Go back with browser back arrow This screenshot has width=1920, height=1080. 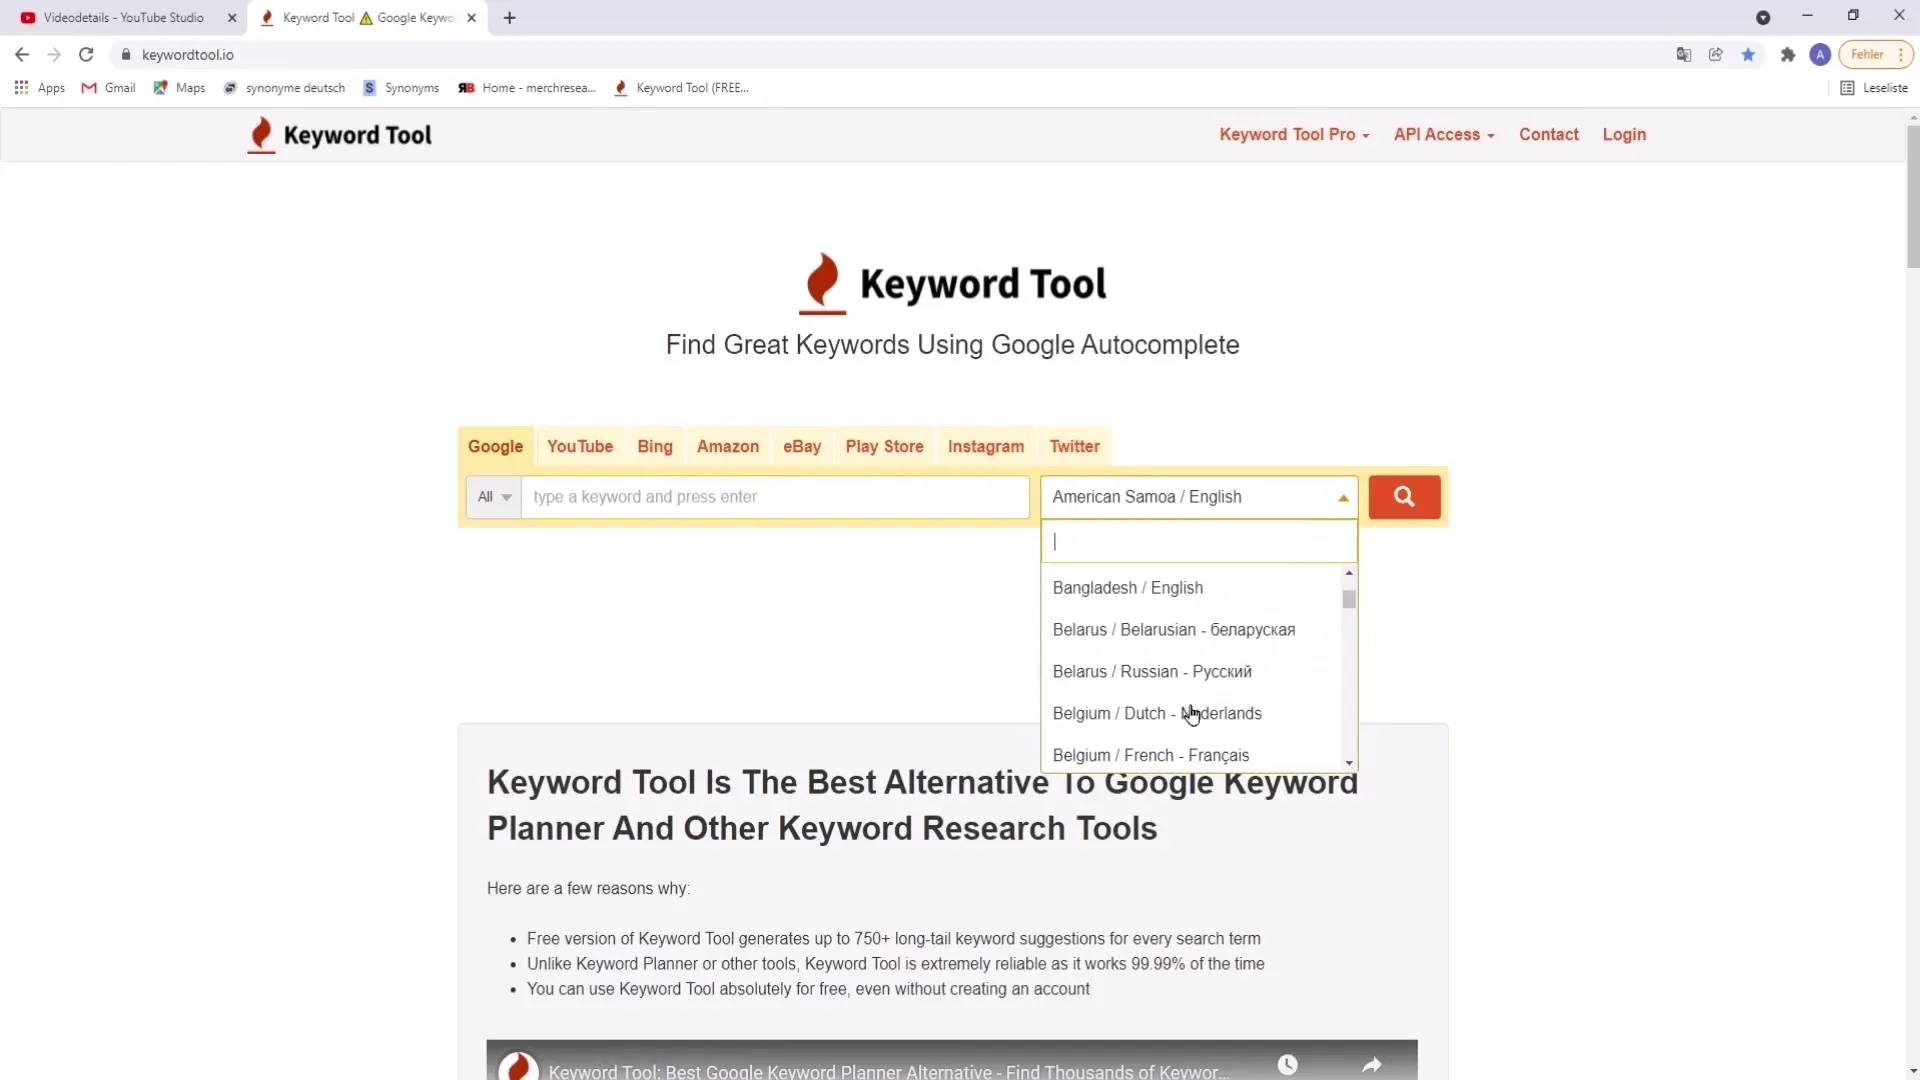pos(22,55)
